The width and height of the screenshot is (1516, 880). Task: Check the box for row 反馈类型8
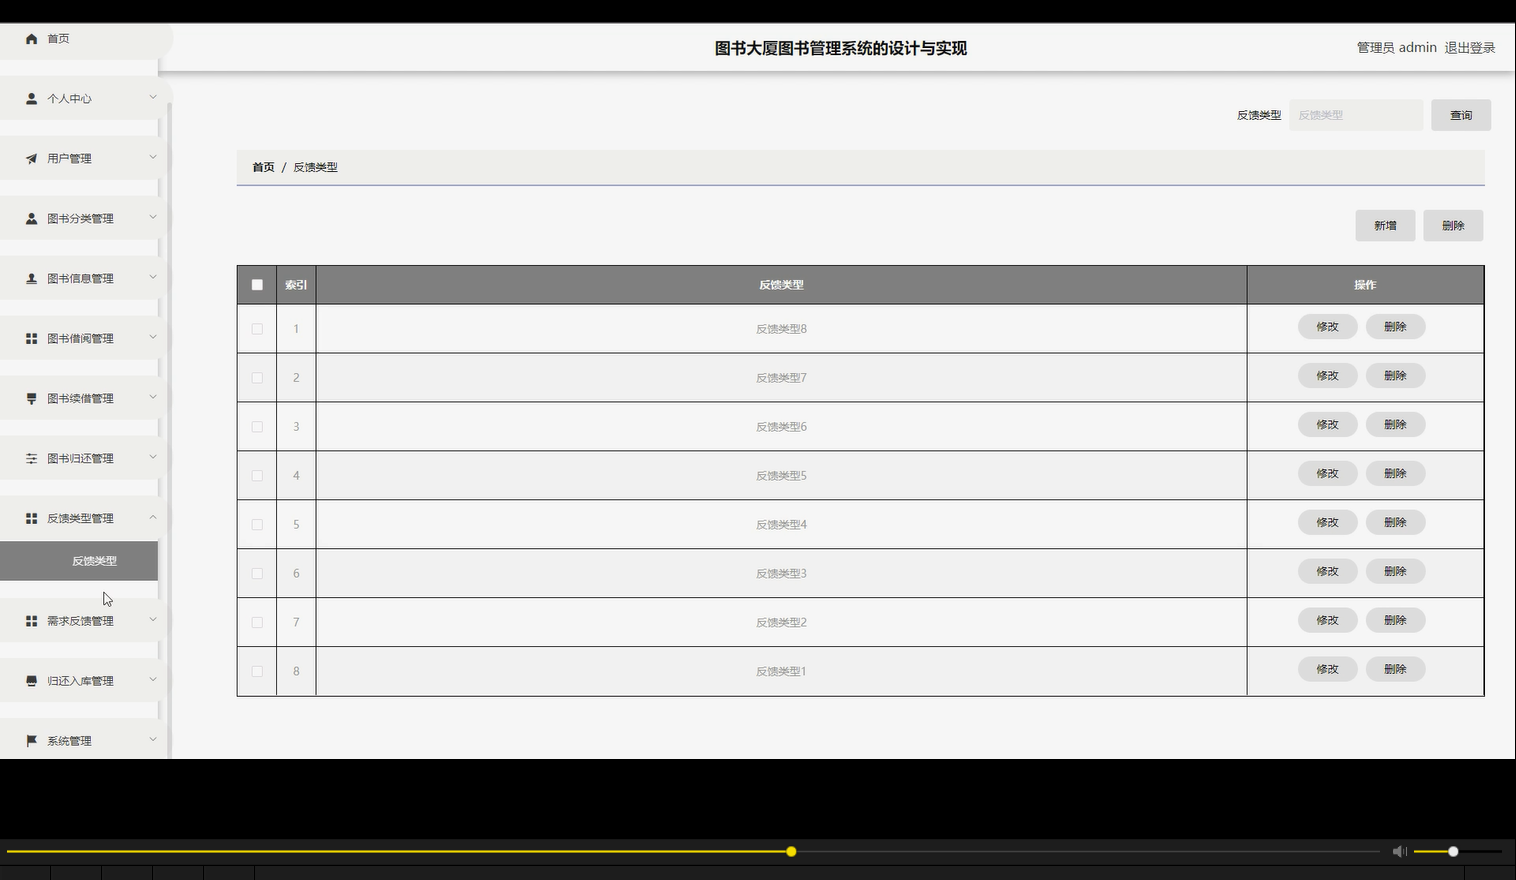pyautogui.click(x=257, y=329)
